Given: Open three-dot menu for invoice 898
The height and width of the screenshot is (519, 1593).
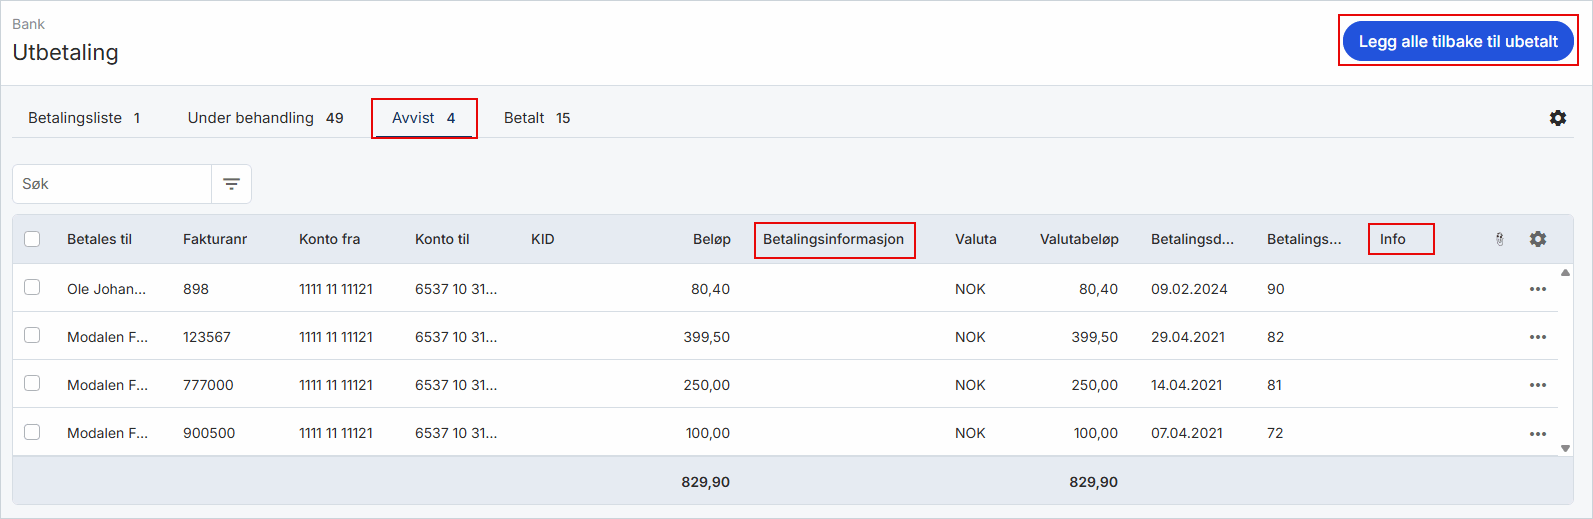Looking at the screenshot, I should (x=1538, y=289).
